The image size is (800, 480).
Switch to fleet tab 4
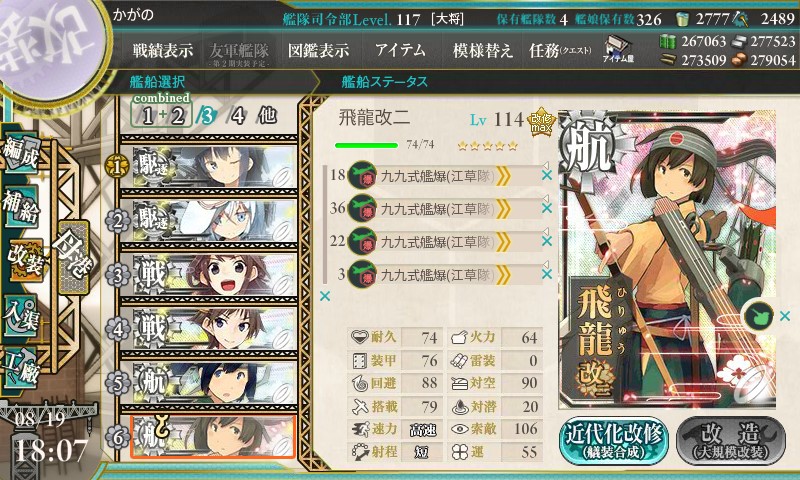coord(238,116)
